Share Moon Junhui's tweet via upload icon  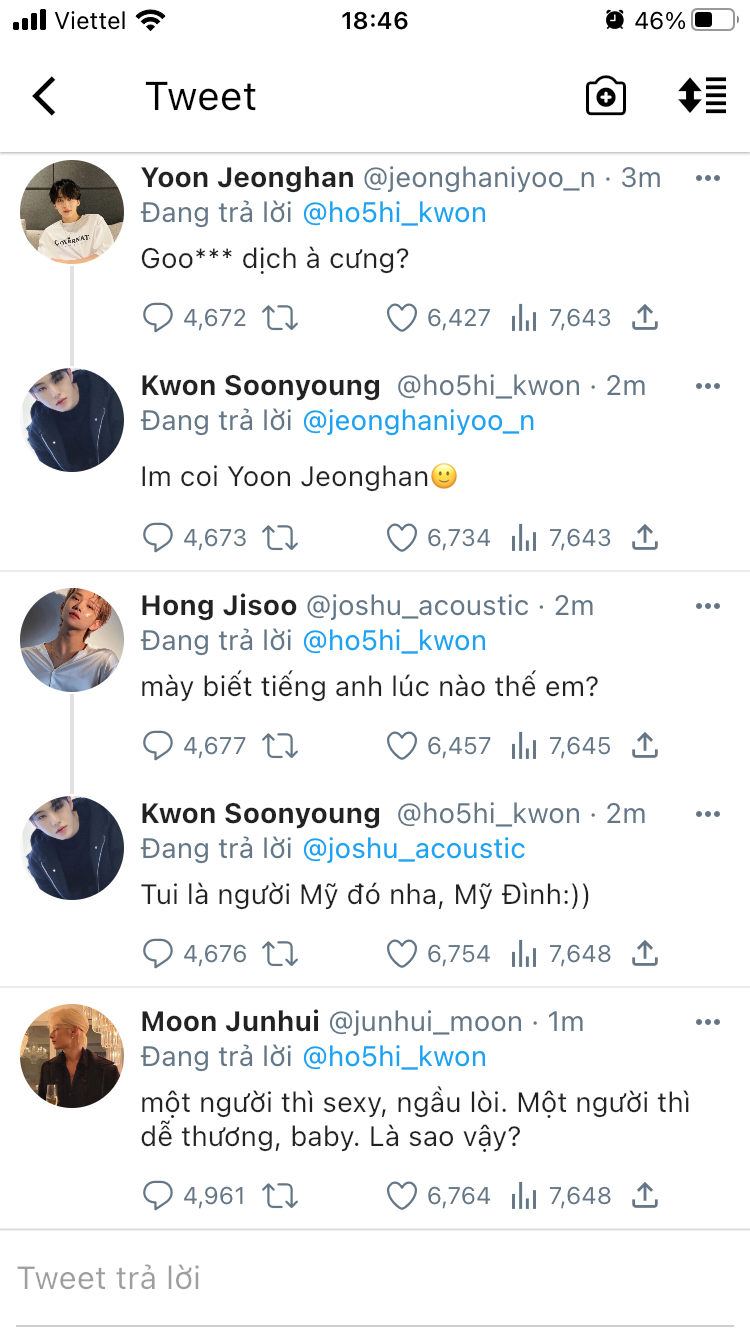coord(645,1195)
